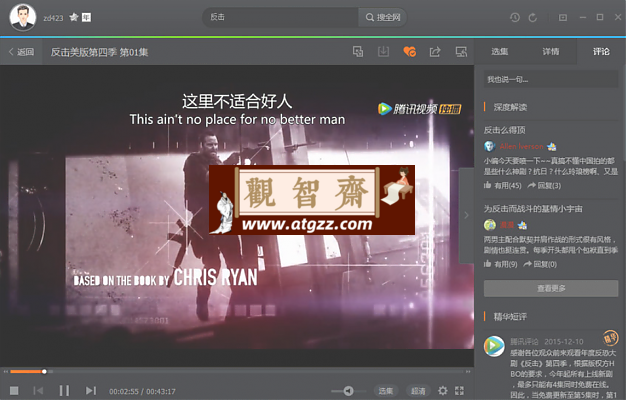Click the forward arrows right of progress bar

pyautogui.click(x=468, y=372)
